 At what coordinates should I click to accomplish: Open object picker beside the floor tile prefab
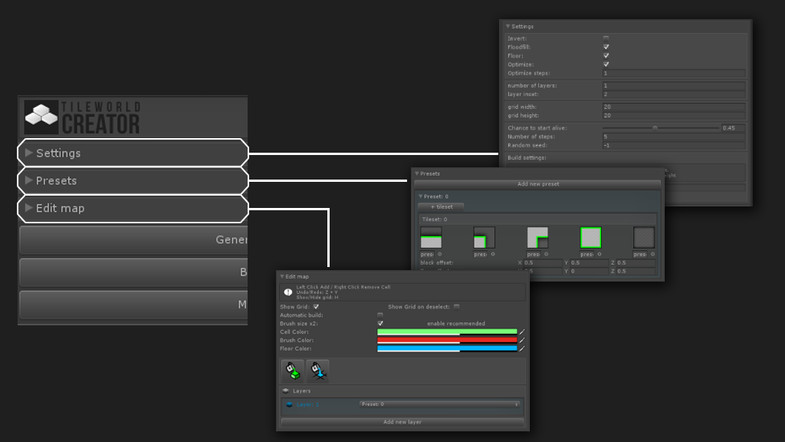tap(652, 254)
